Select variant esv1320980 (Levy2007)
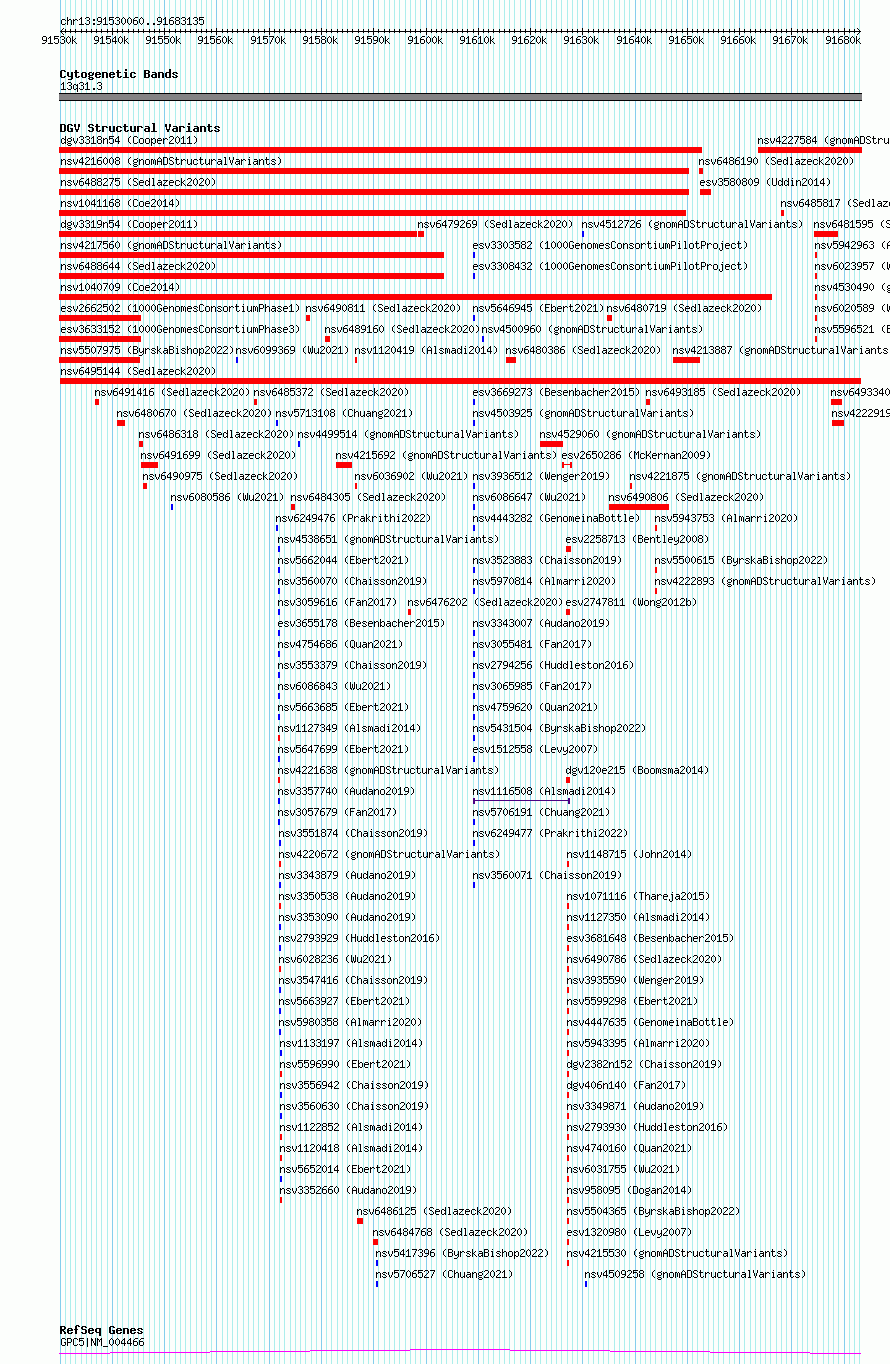Viewport: 890px width, 1364px height. click(x=628, y=1232)
